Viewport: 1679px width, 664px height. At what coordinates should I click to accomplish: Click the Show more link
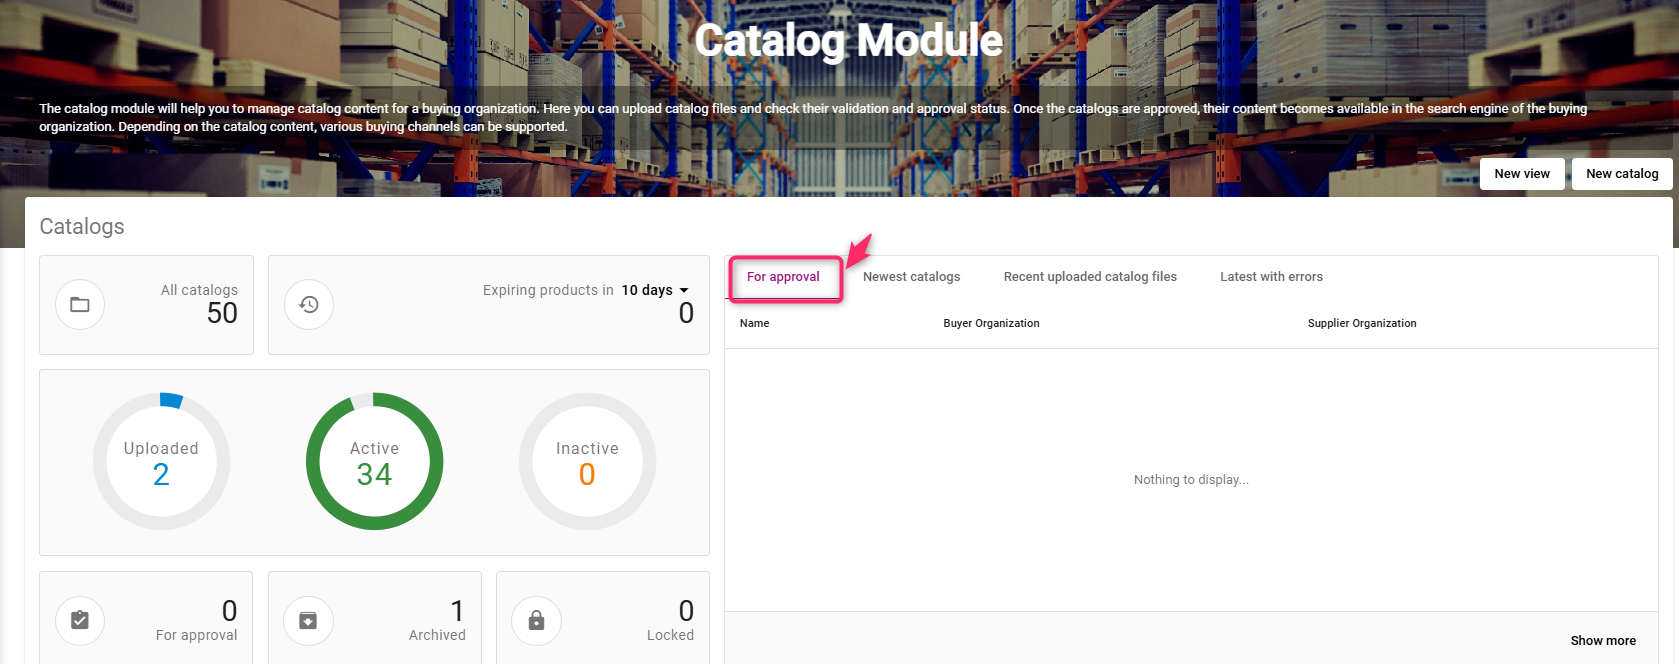click(1602, 641)
